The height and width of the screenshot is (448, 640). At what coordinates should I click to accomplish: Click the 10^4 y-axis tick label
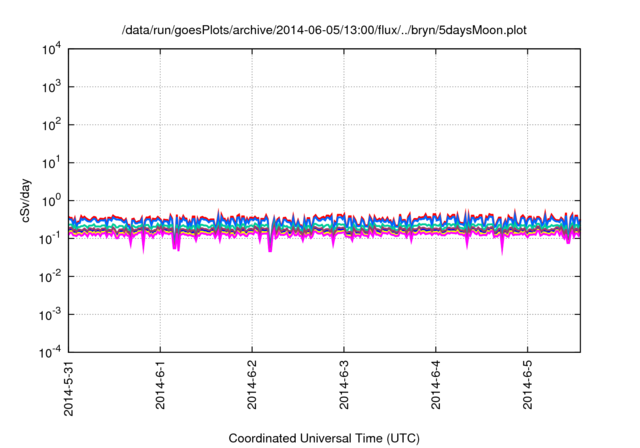(x=51, y=49)
